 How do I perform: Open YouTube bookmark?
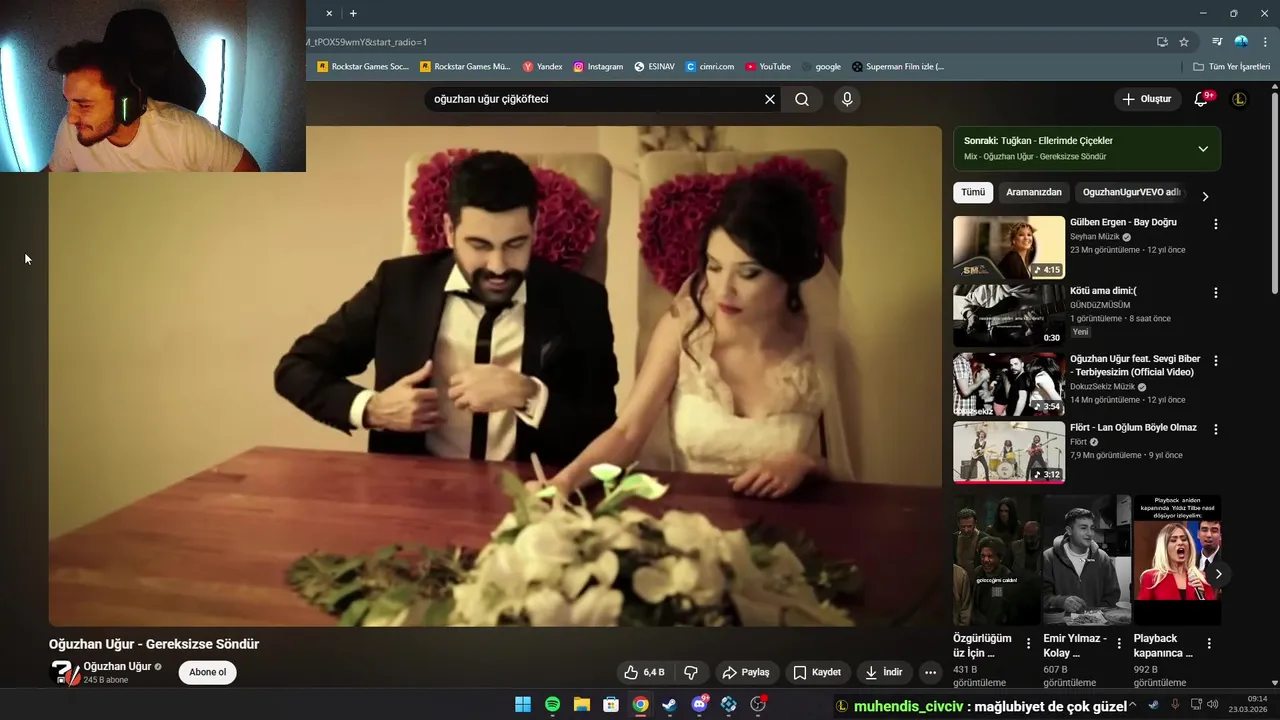pyautogui.click(x=768, y=67)
